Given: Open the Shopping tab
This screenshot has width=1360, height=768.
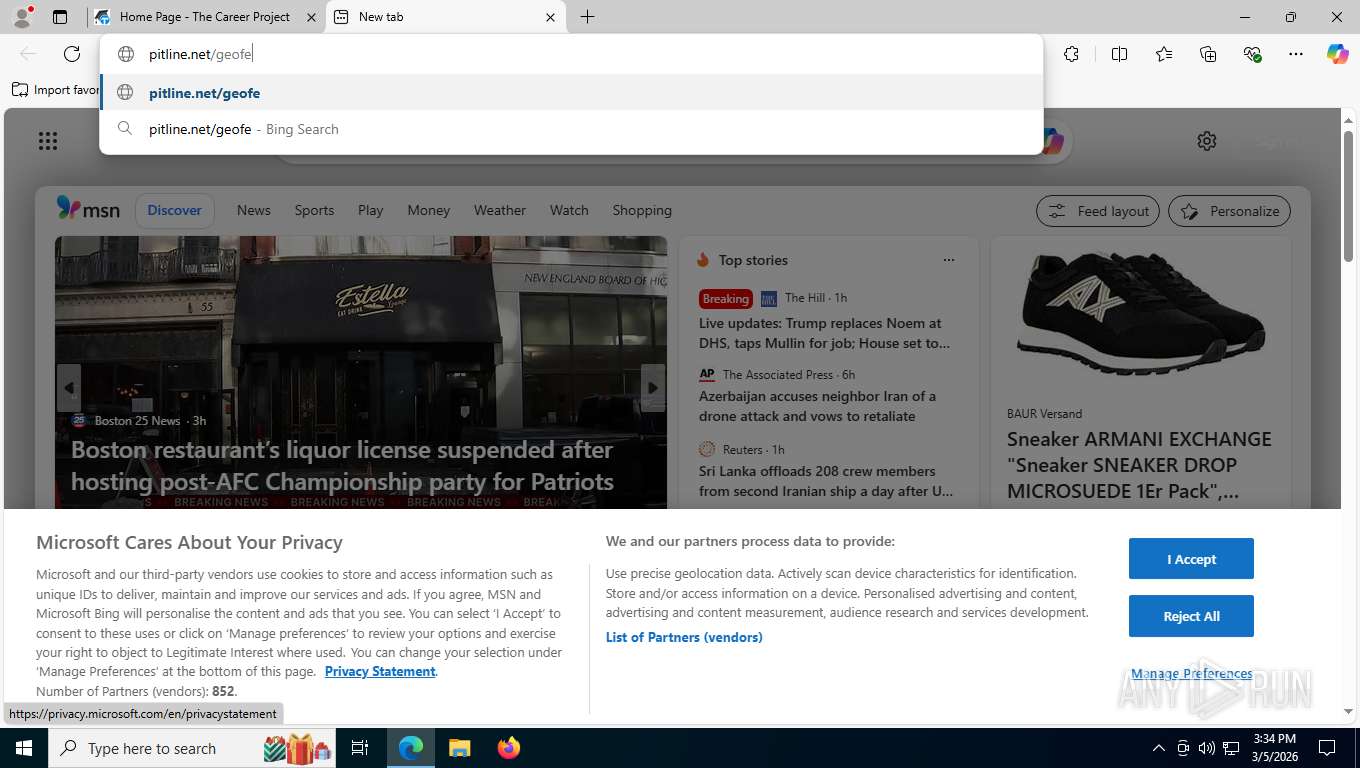Looking at the screenshot, I should coord(642,210).
